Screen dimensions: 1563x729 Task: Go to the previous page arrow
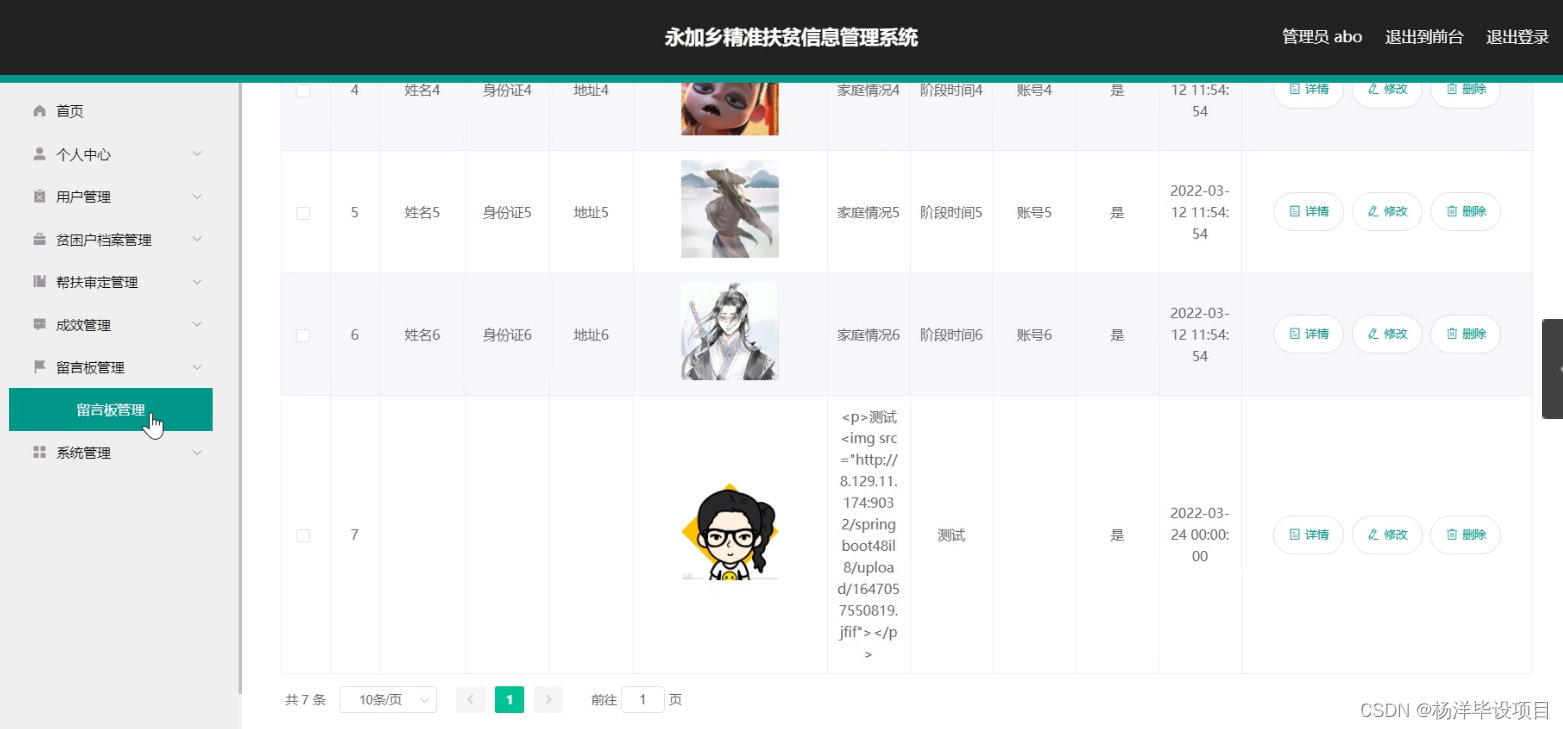(470, 700)
